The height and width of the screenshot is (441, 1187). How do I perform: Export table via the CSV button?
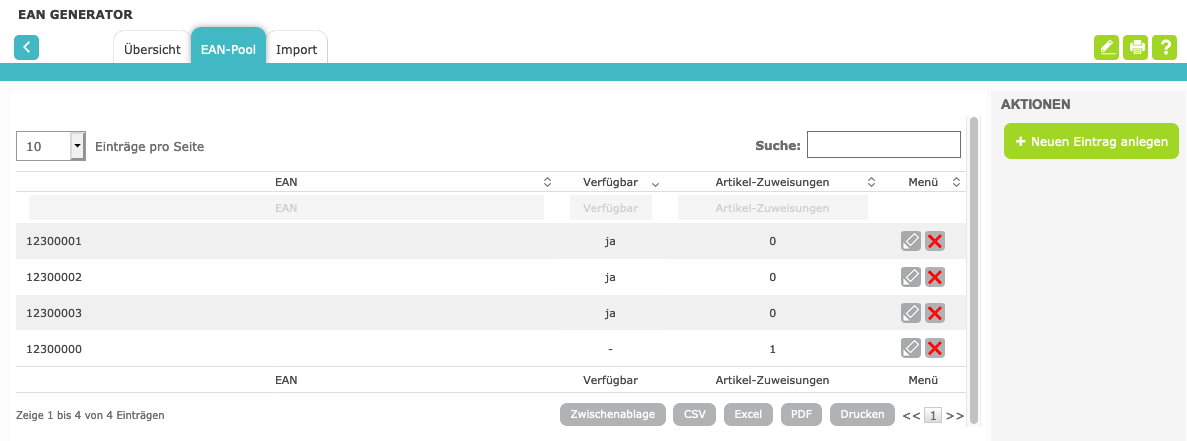click(694, 414)
